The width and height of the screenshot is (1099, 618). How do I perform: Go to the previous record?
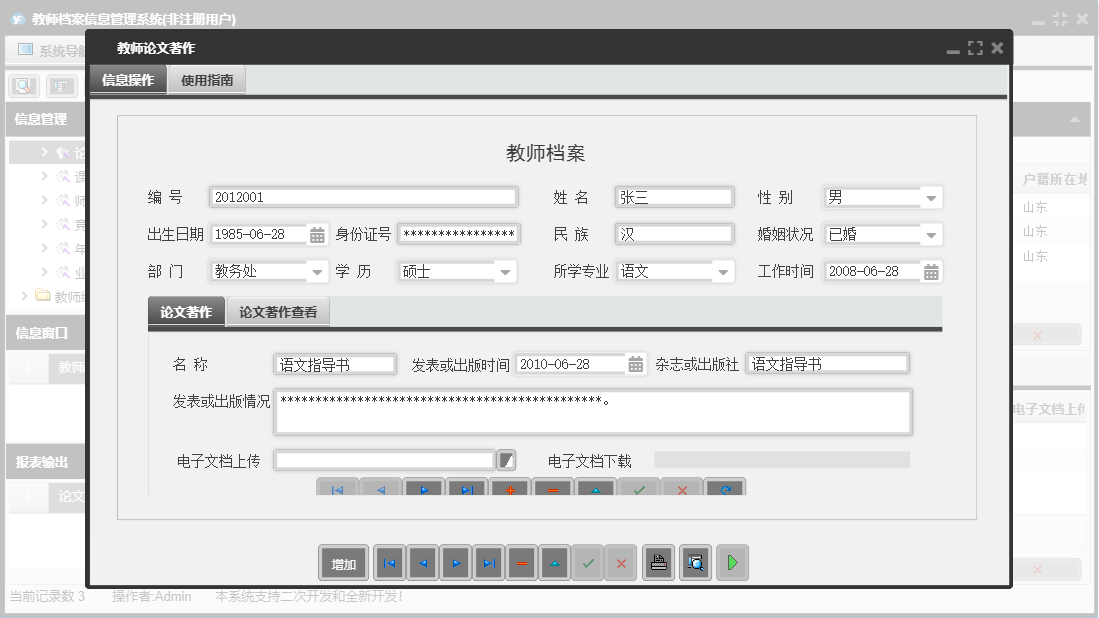[x=421, y=562]
